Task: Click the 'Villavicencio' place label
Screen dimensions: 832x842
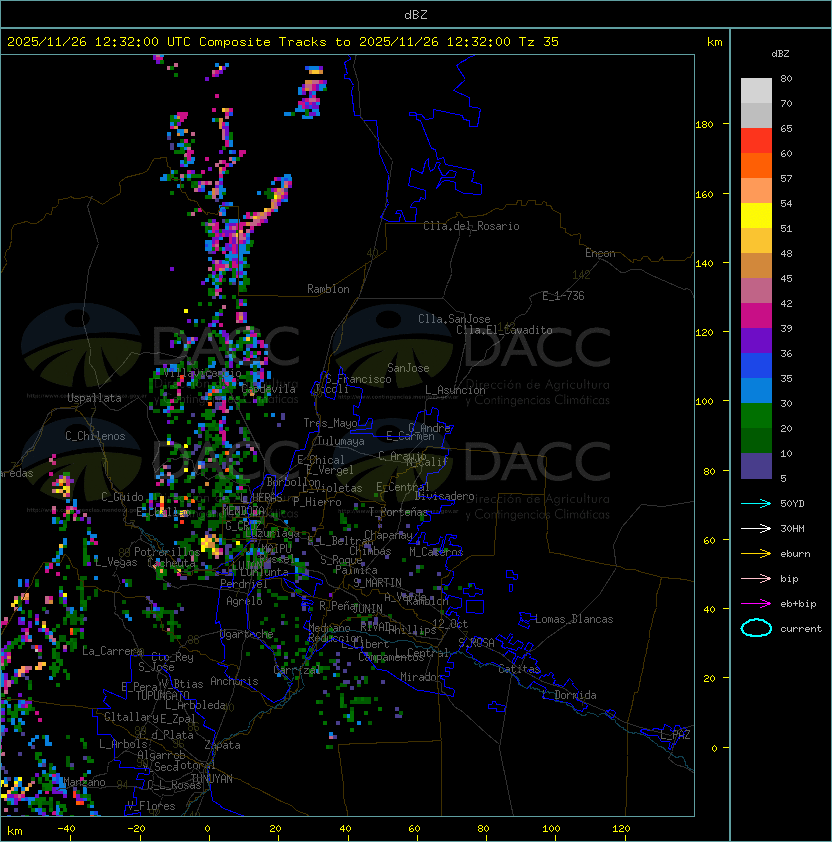Action: pos(202,373)
